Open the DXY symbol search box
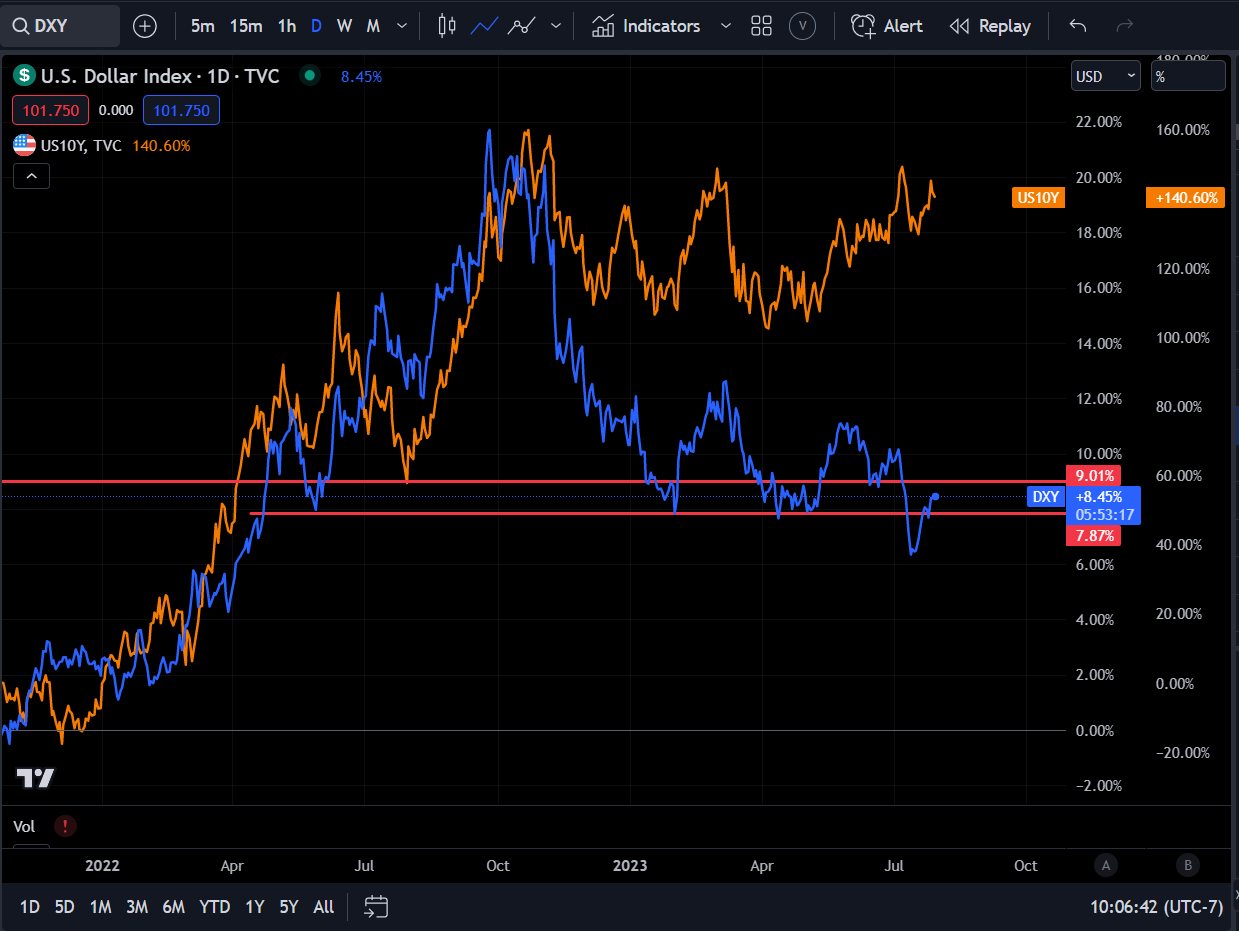The image size is (1239, 931). tap(60, 26)
